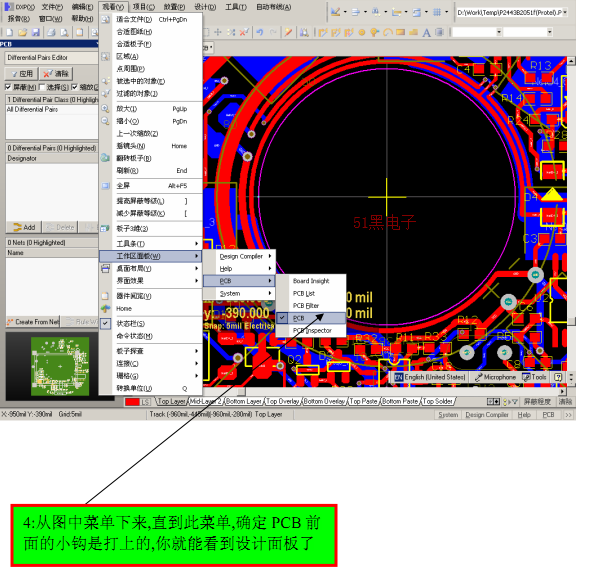595x570 pixels.
Task: Click the full screen icon in menu
Action: click(x=106, y=186)
